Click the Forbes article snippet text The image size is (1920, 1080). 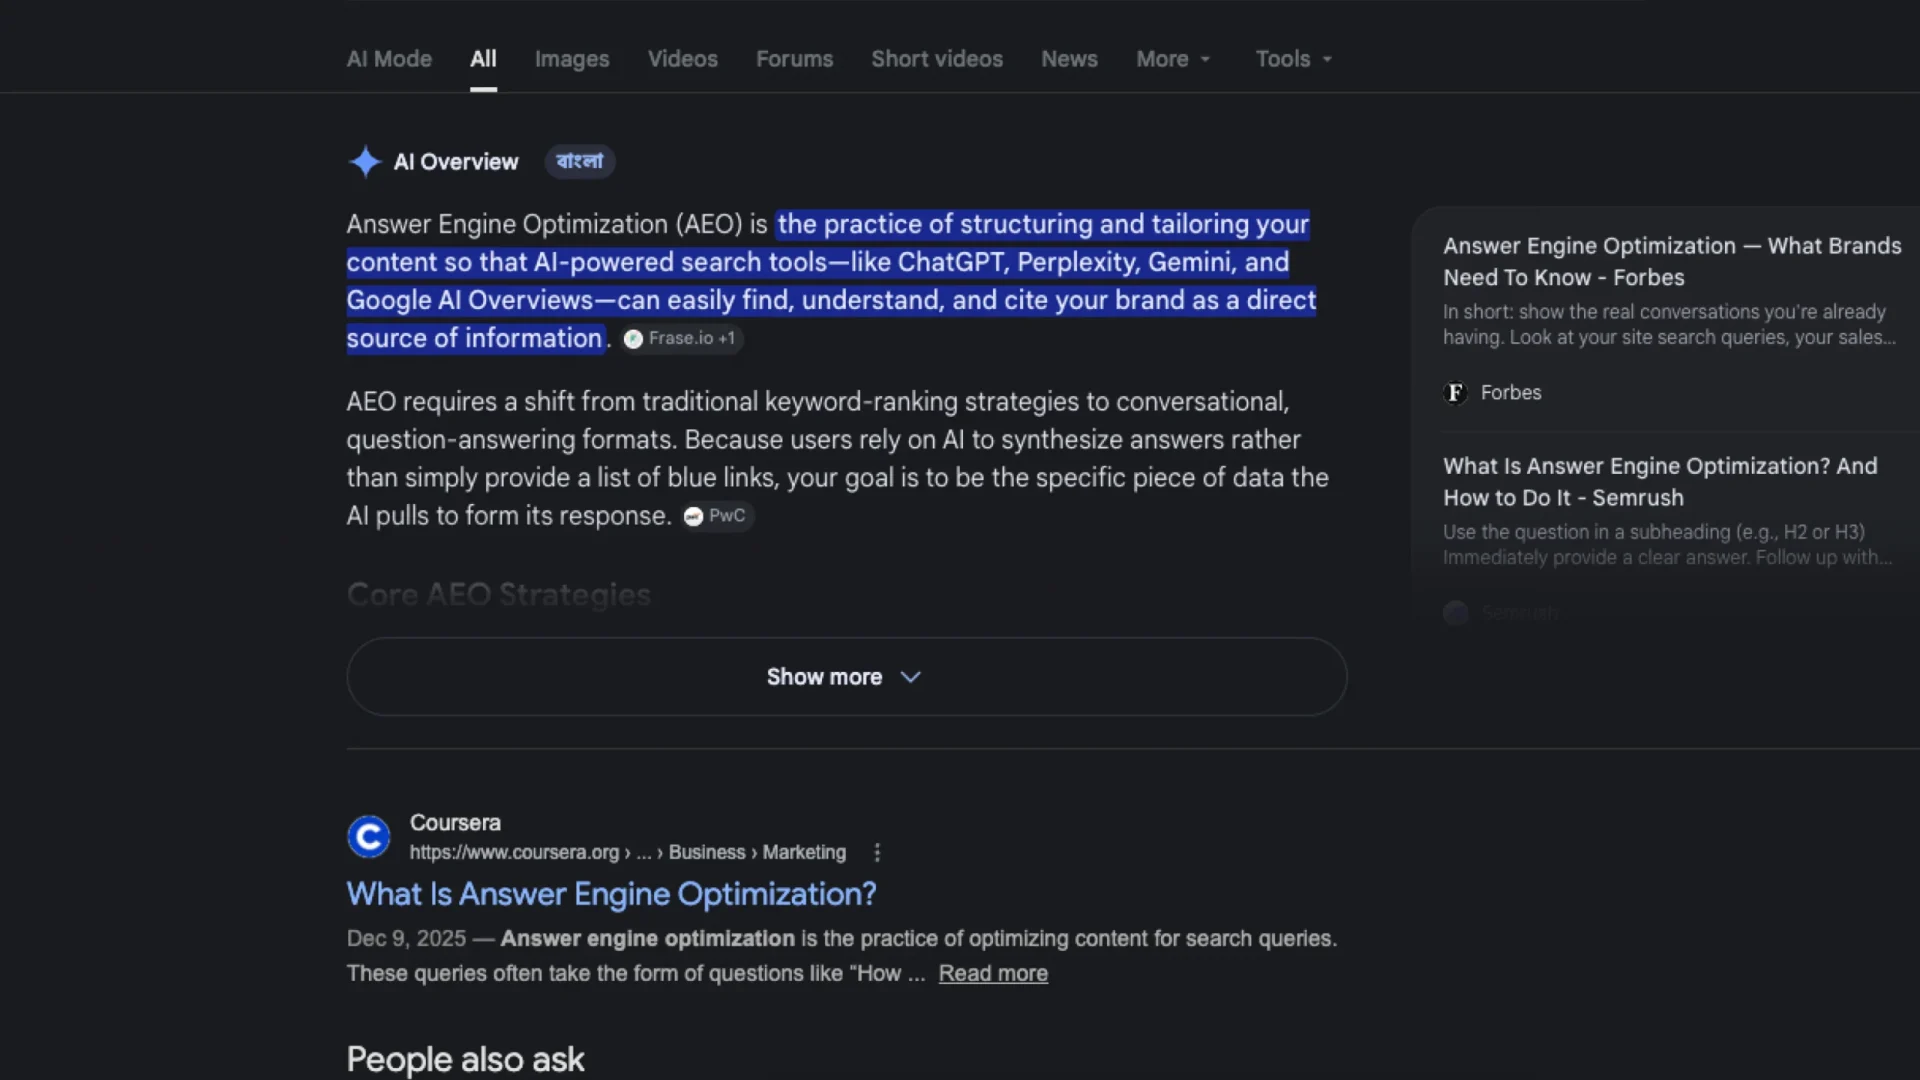tap(1669, 325)
